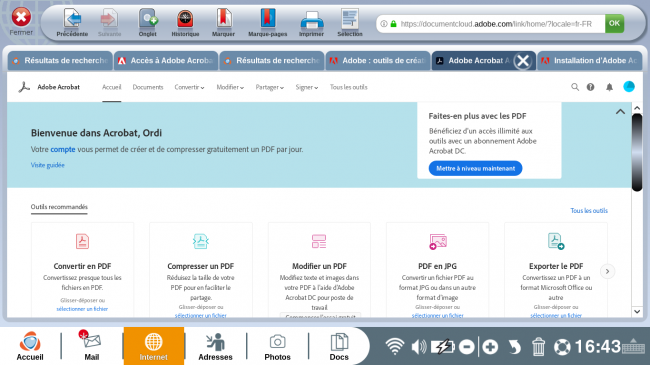Click the Convertir en PDF icon
The image size is (650, 365).
[x=82, y=241]
